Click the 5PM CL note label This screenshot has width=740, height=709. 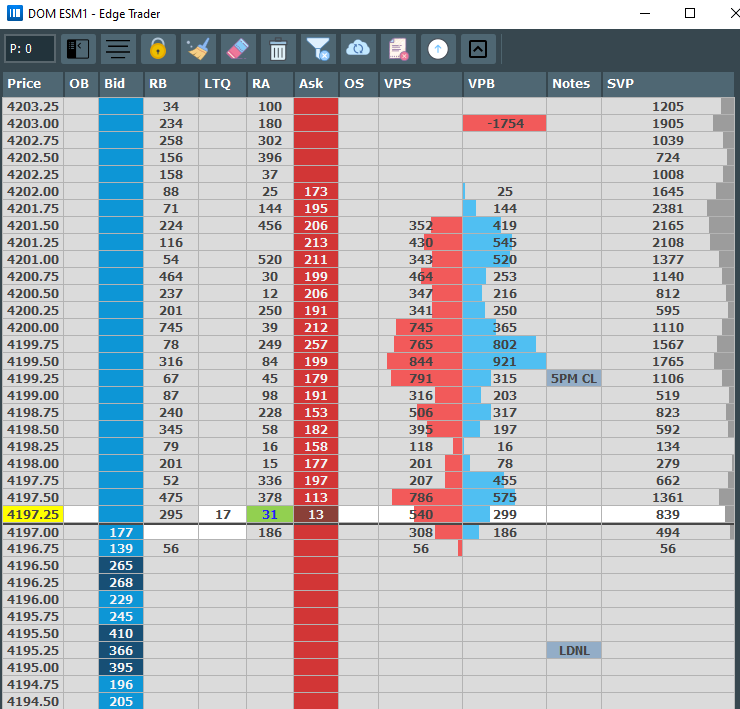[x=574, y=378]
